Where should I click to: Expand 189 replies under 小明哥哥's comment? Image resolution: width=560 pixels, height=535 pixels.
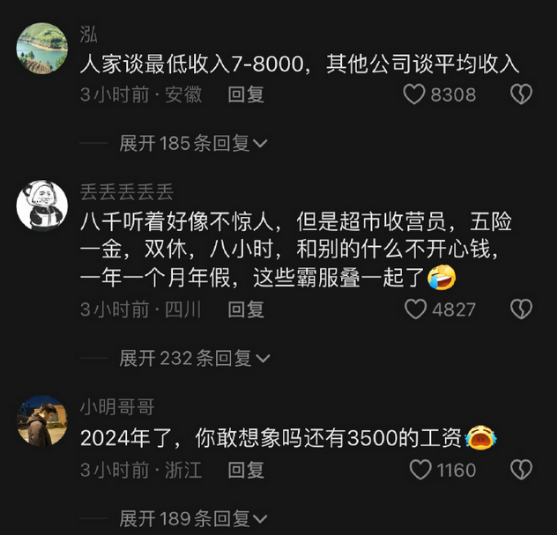pyautogui.click(x=193, y=519)
